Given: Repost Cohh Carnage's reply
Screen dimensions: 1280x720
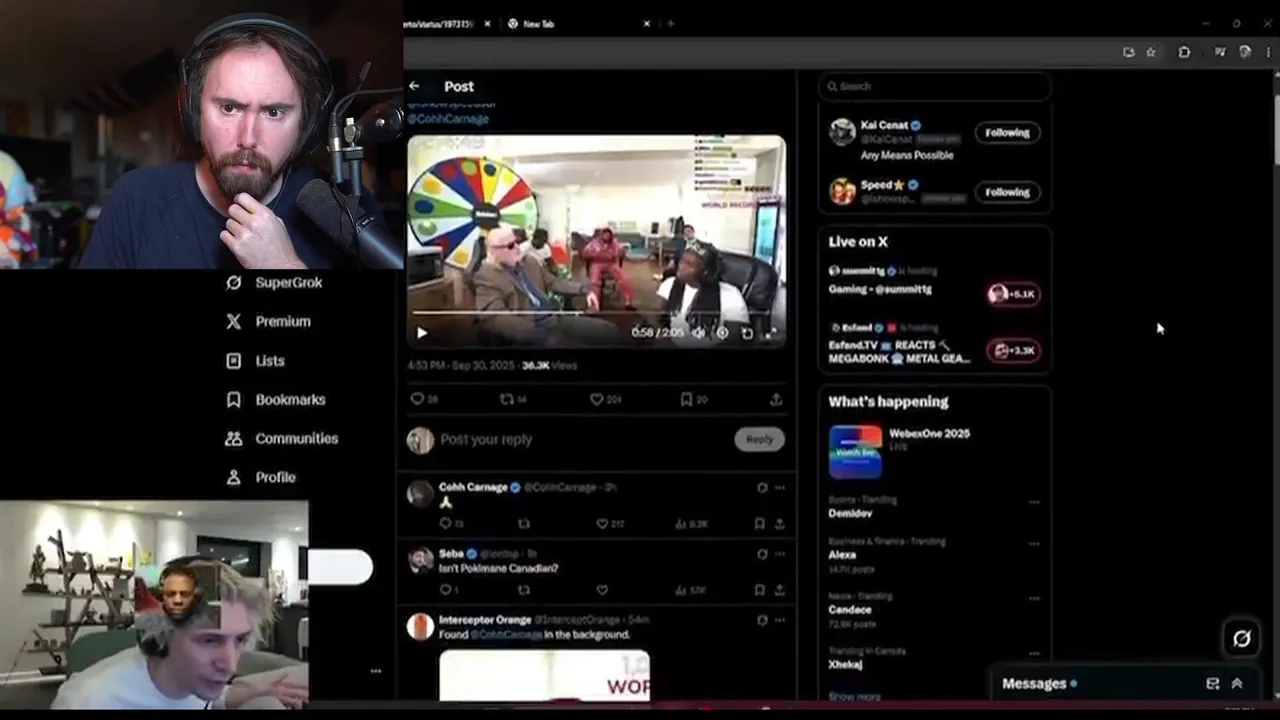Looking at the screenshot, I should click(524, 523).
